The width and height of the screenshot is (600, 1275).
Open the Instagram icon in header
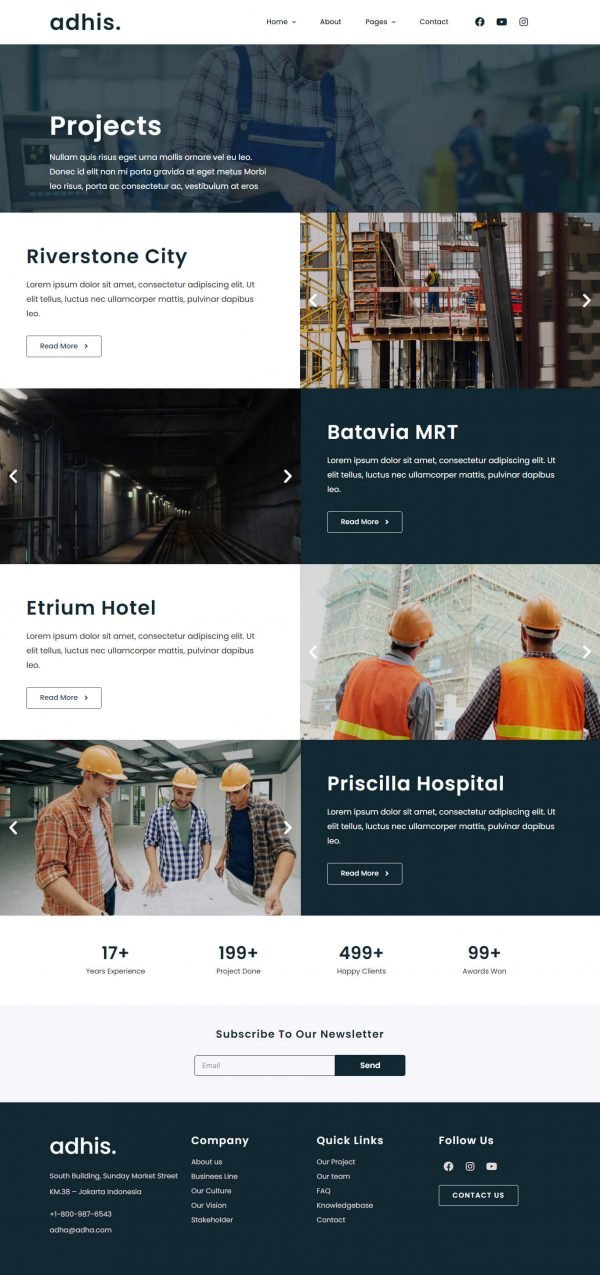pos(523,22)
